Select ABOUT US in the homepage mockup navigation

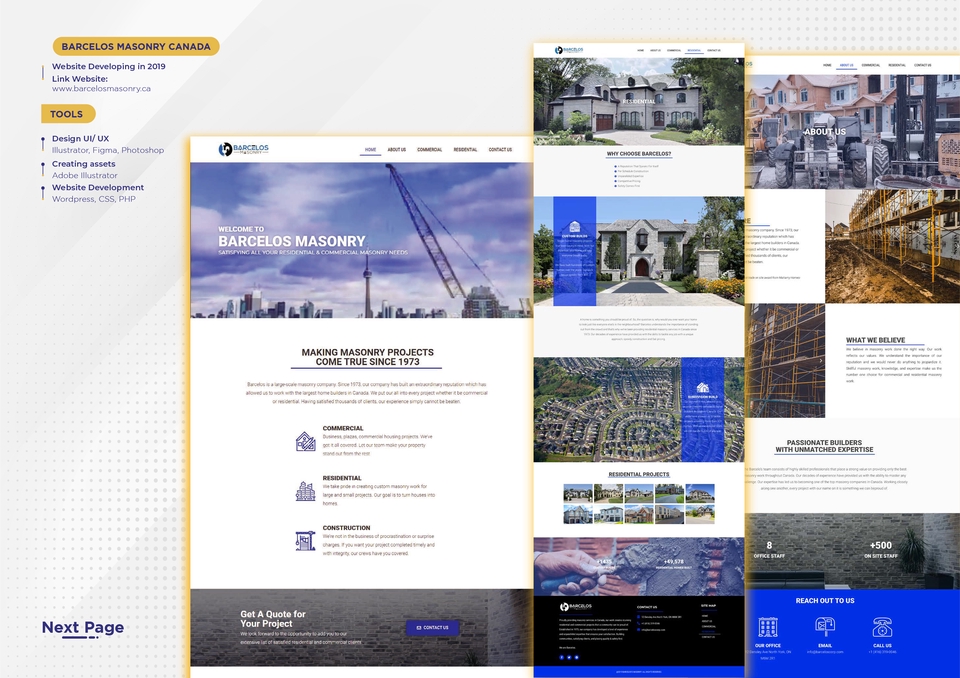(397, 149)
